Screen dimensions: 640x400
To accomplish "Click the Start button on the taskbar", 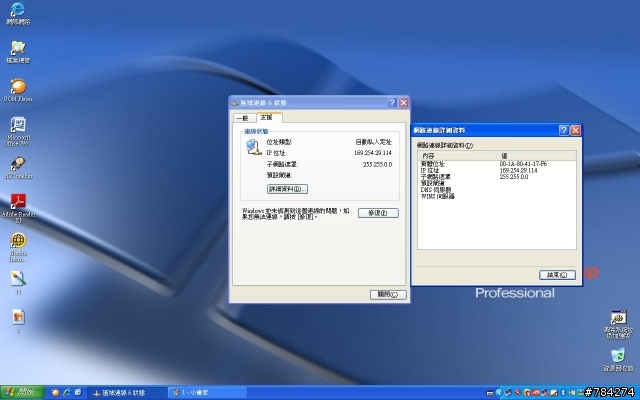I will click(x=22, y=393).
